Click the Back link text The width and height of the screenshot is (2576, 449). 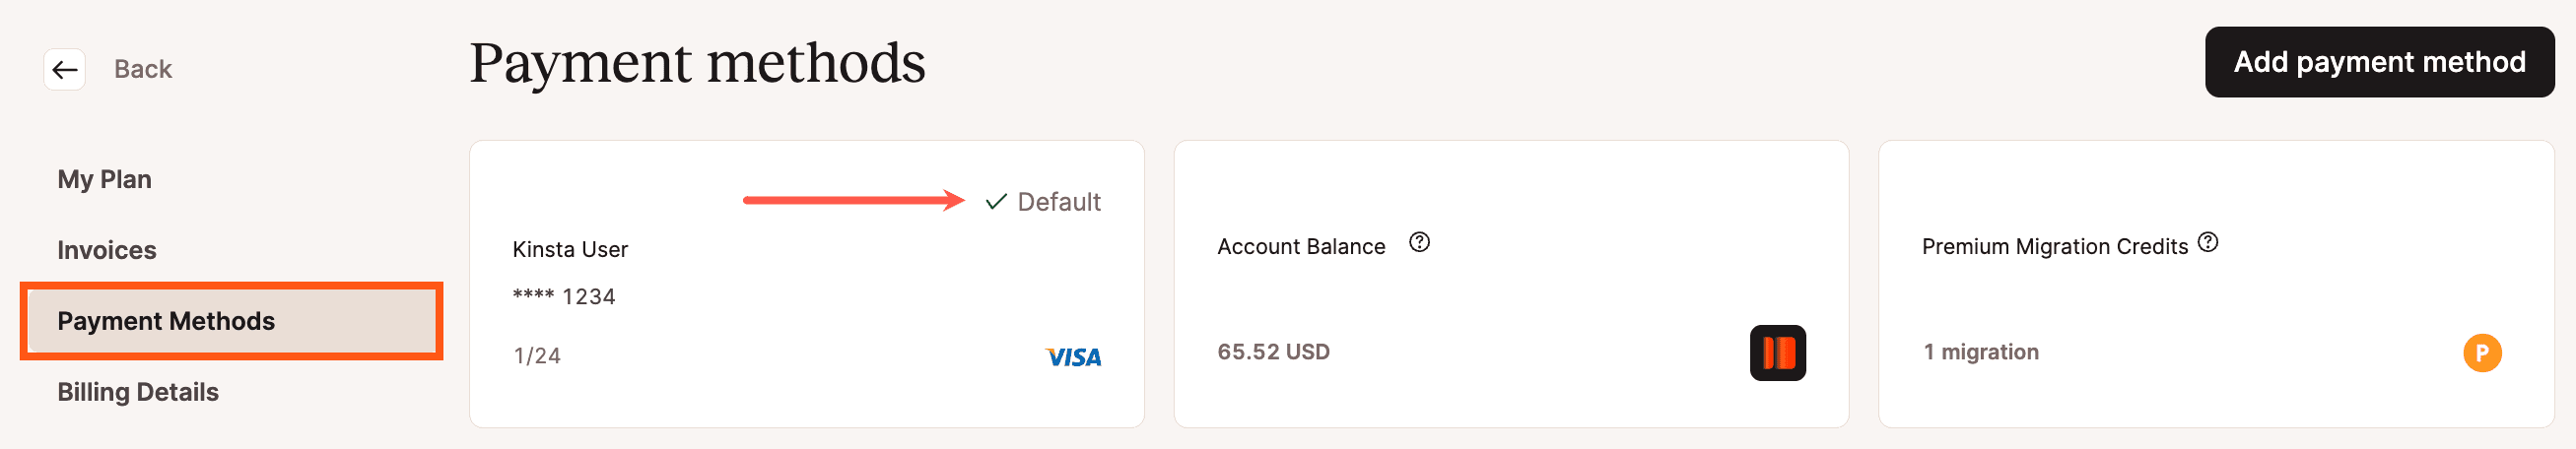tap(143, 69)
